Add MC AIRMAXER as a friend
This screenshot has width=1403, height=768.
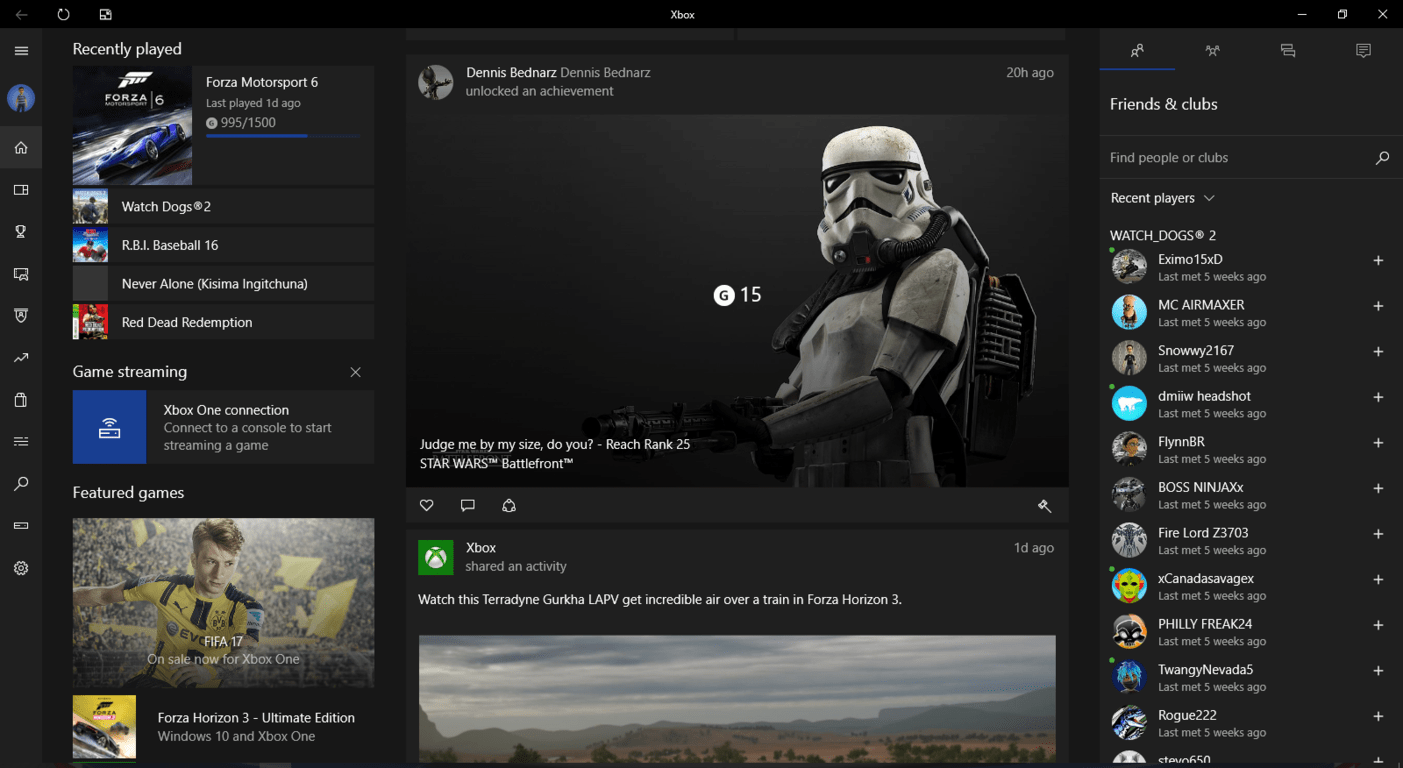(x=1378, y=306)
